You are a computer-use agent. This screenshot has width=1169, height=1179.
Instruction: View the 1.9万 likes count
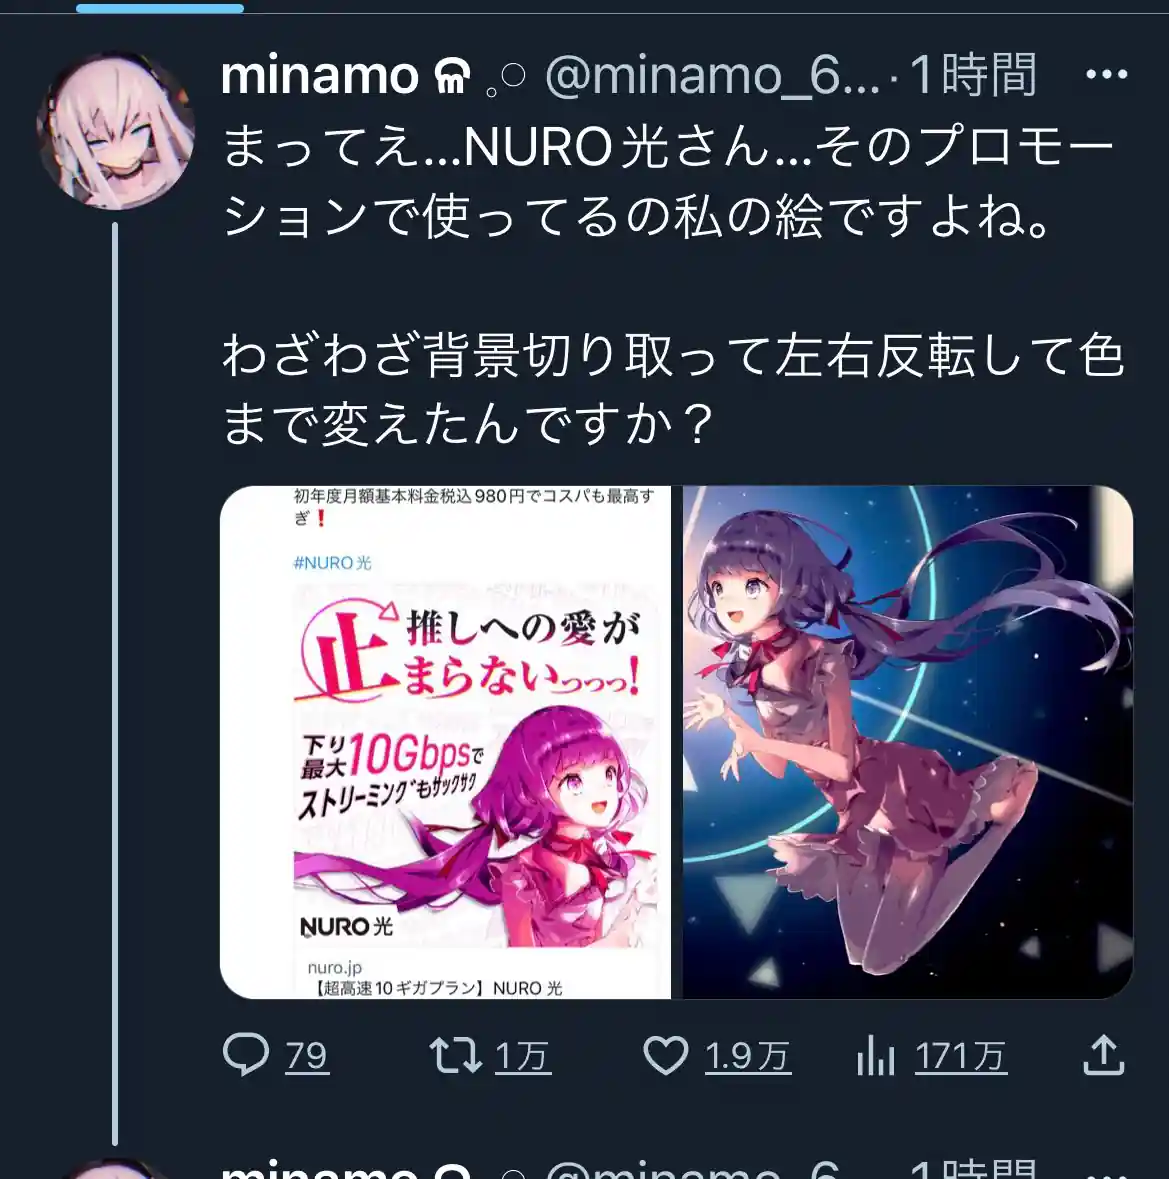[x=747, y=1056]
